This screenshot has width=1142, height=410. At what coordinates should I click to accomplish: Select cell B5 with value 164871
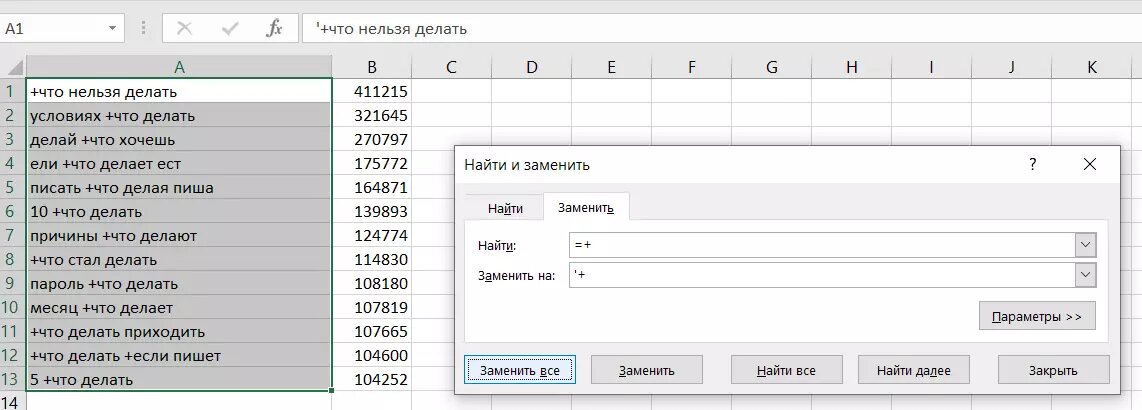pos(372,188)
